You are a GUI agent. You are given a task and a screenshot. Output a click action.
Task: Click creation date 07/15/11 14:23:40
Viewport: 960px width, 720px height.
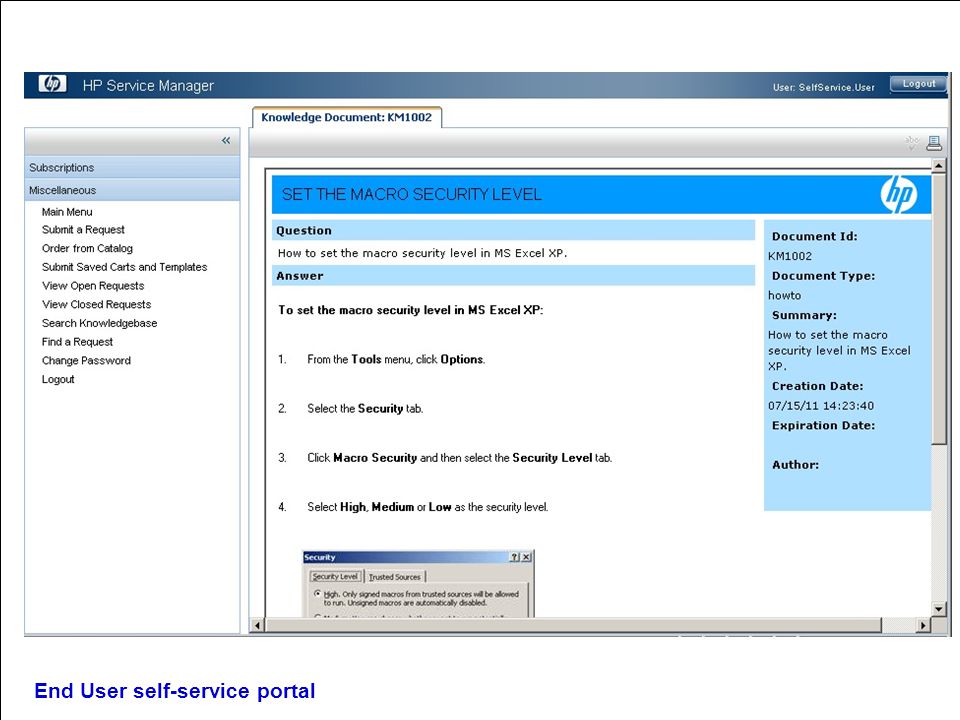[x=821, y=406]
